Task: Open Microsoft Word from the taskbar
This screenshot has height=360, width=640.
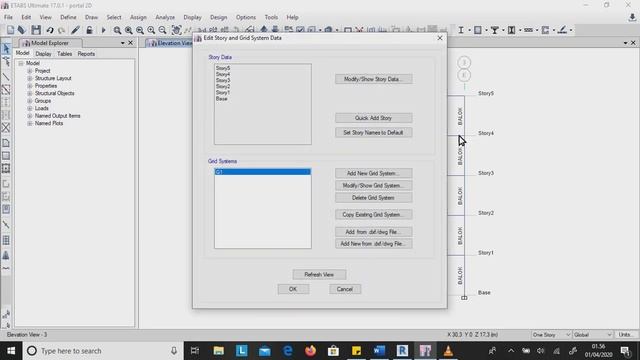Action: [379, 351]
